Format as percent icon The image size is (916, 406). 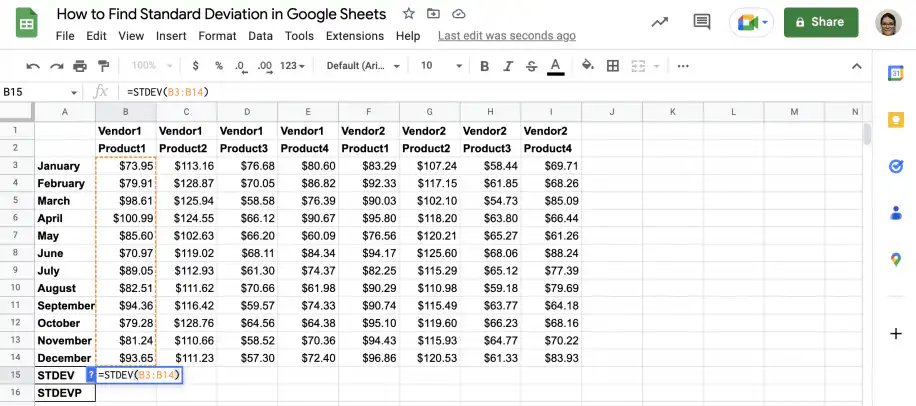218,66
